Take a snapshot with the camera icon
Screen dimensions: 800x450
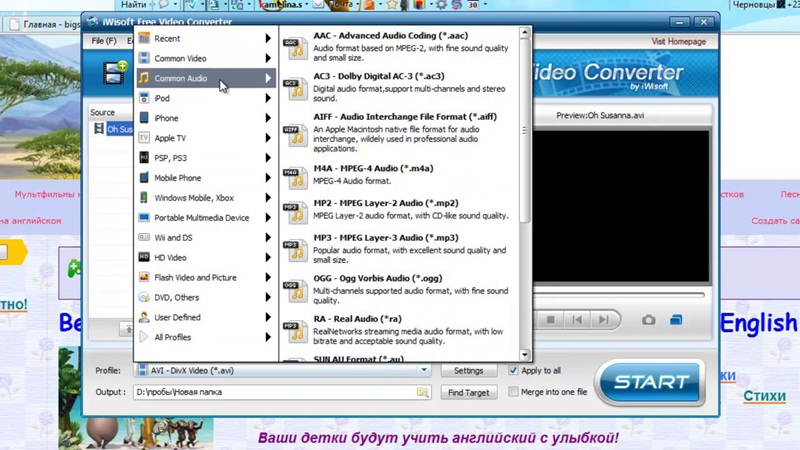(x=648, y=320)
